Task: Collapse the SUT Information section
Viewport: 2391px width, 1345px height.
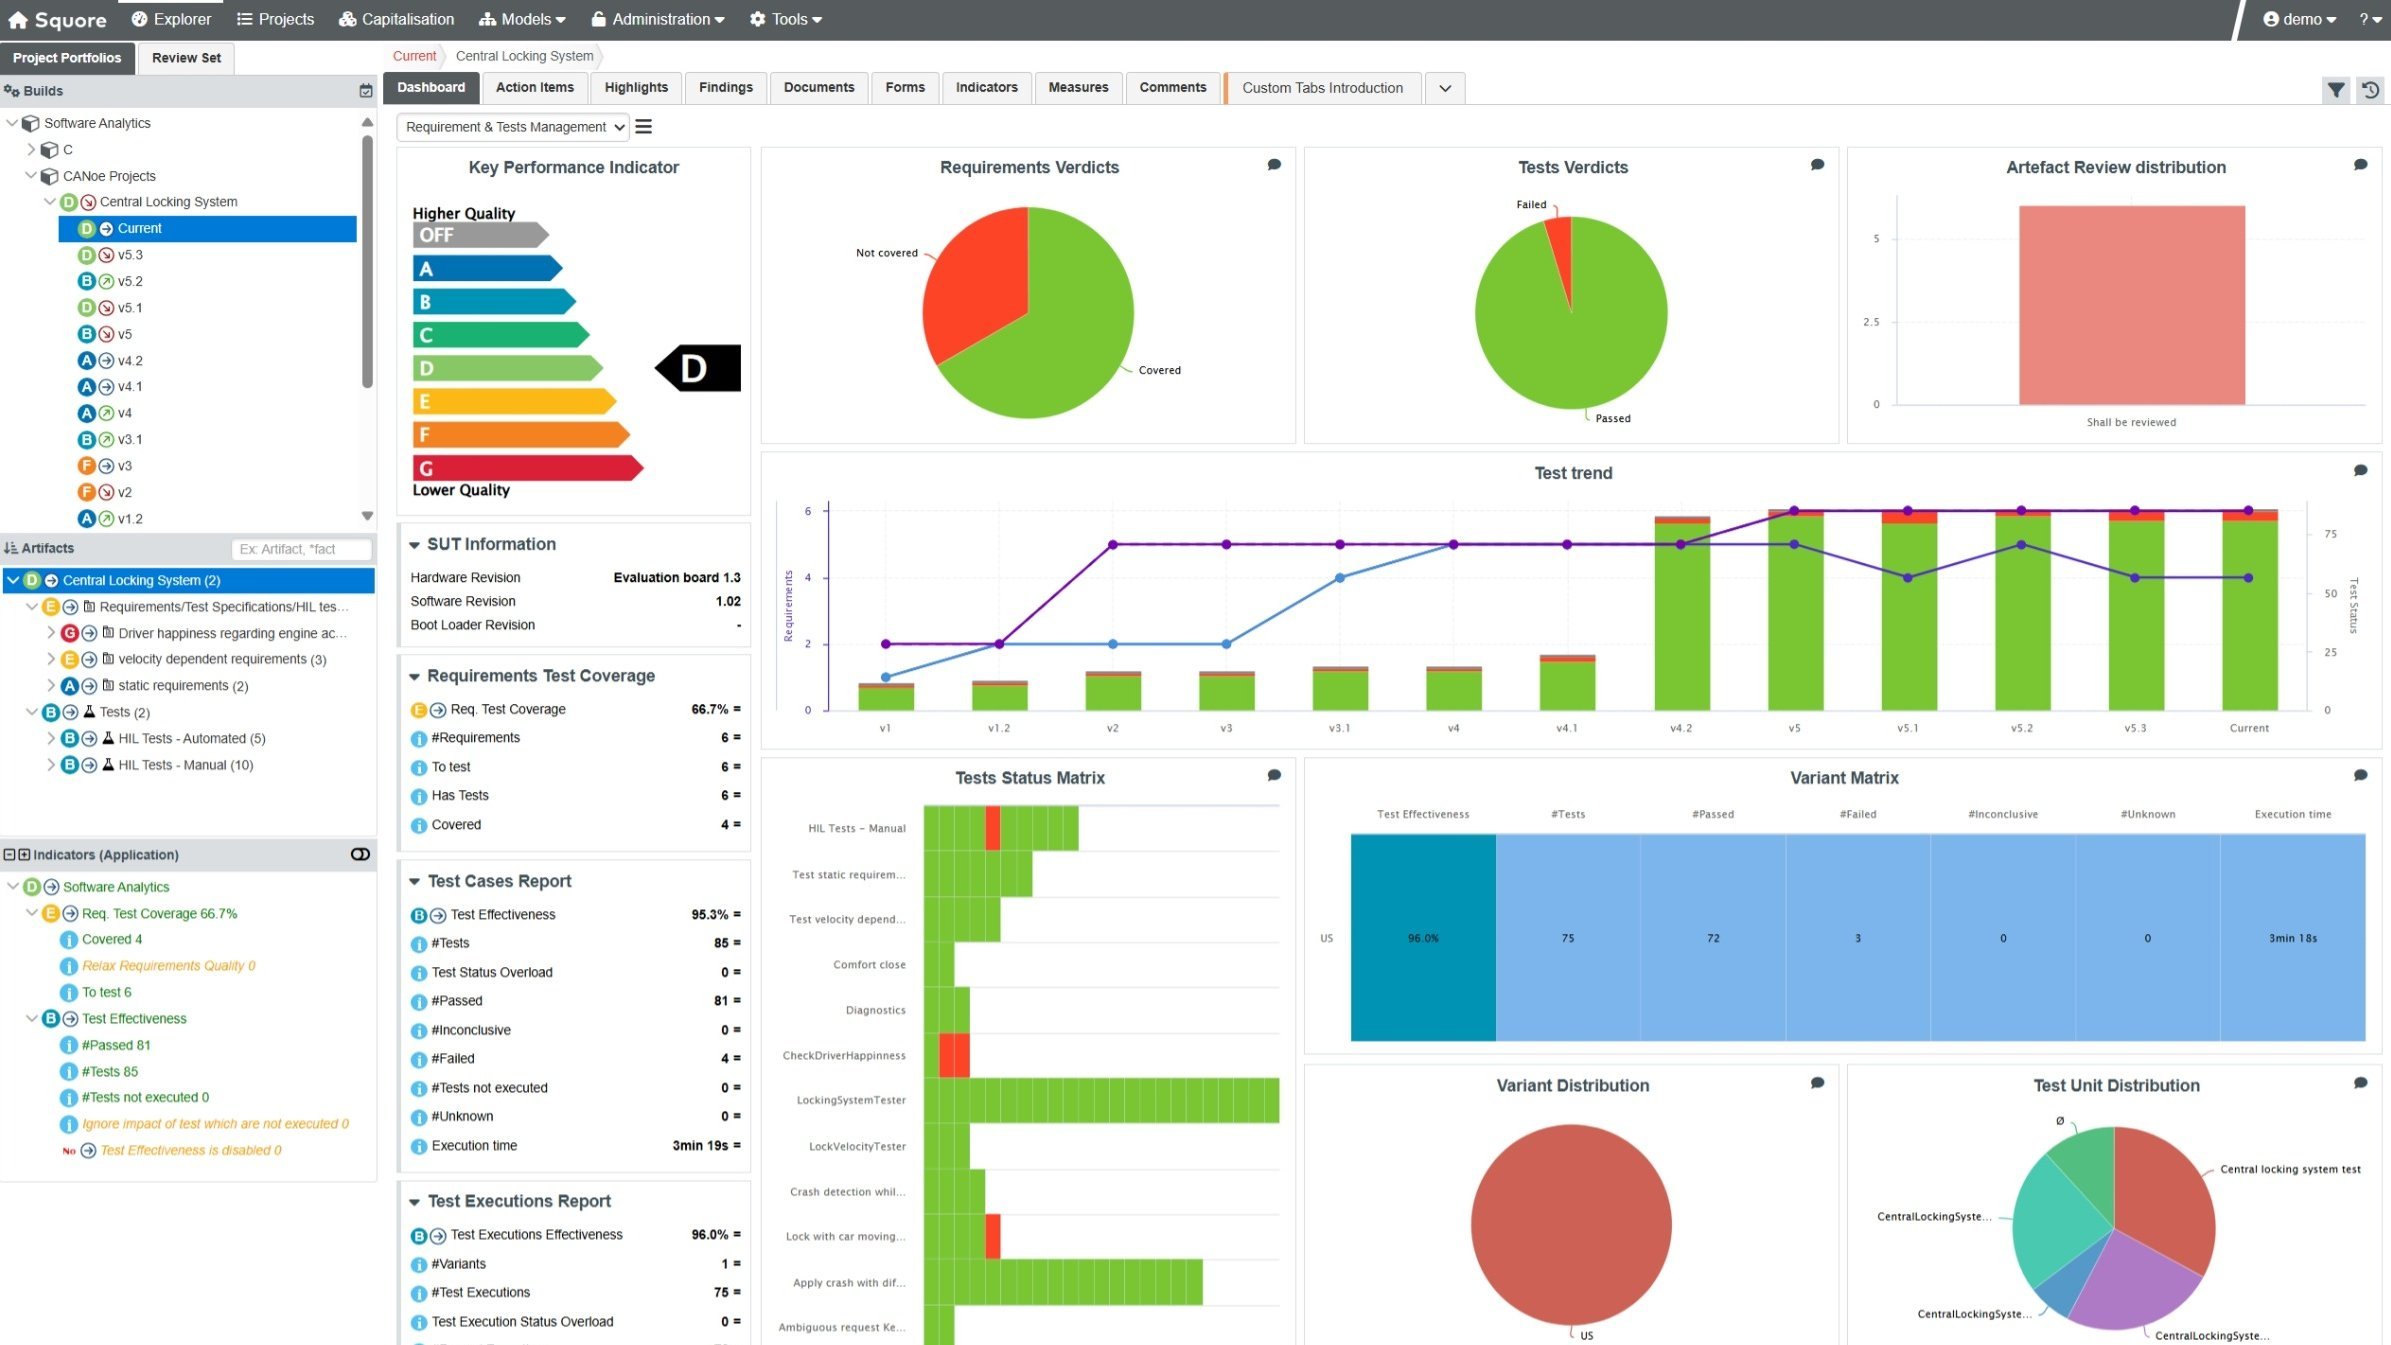Action: (415, 545)
